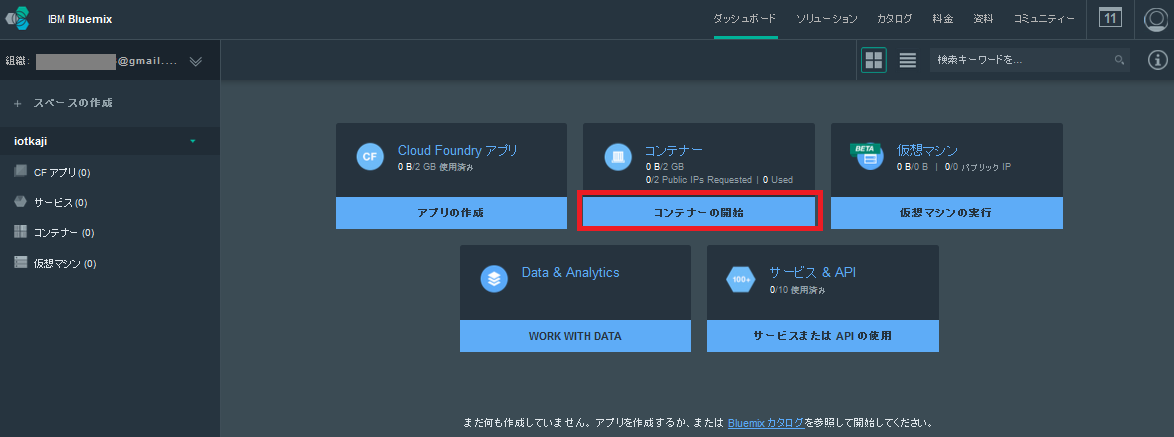Open the コミュニティー menu

point(1044,19)
